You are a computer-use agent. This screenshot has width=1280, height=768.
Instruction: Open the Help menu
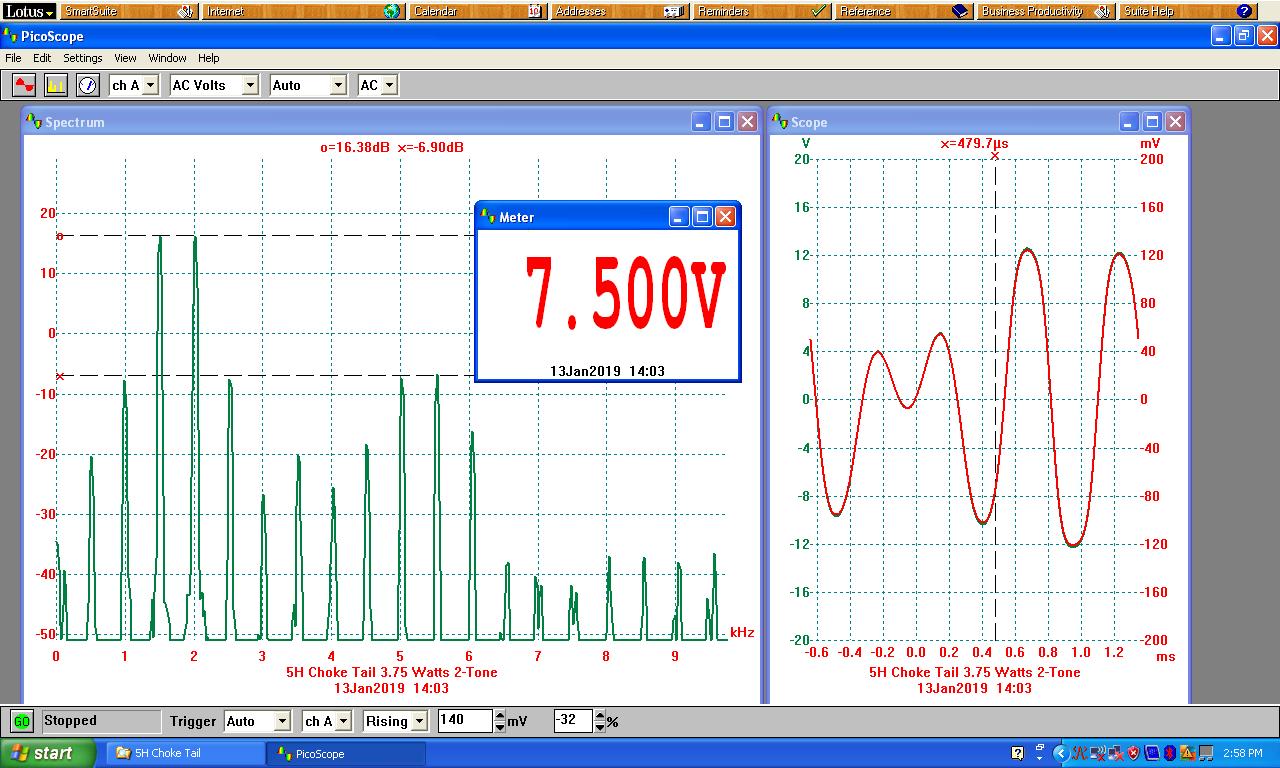coord(208,58)
